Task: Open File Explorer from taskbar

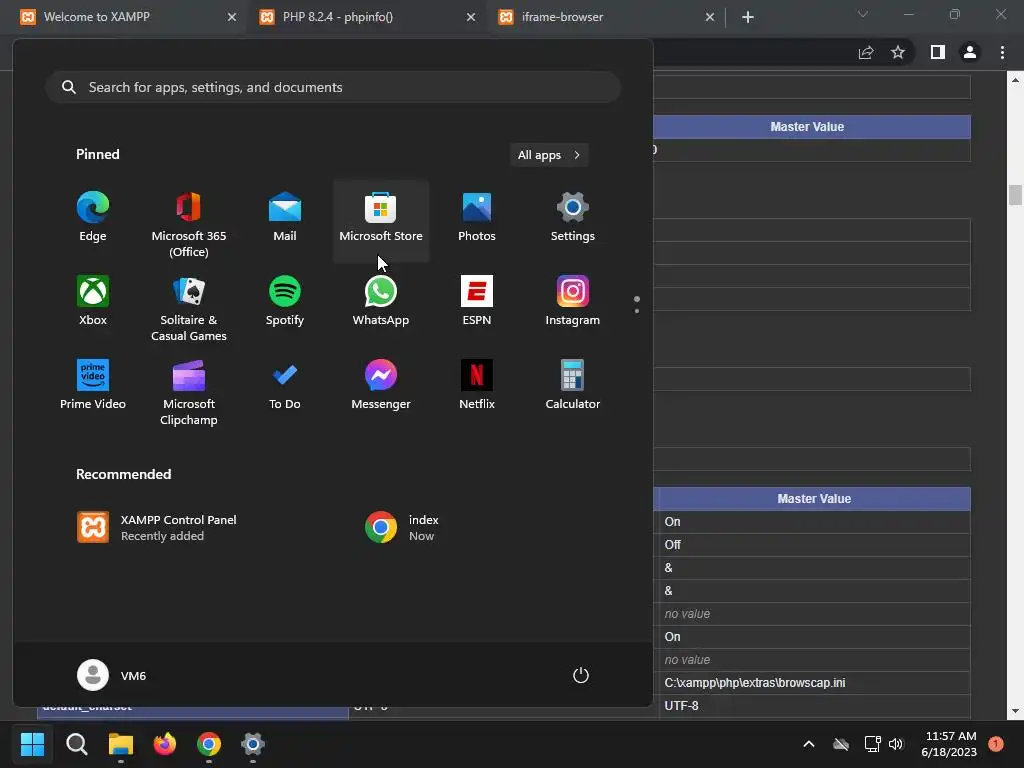Action: 121,744
